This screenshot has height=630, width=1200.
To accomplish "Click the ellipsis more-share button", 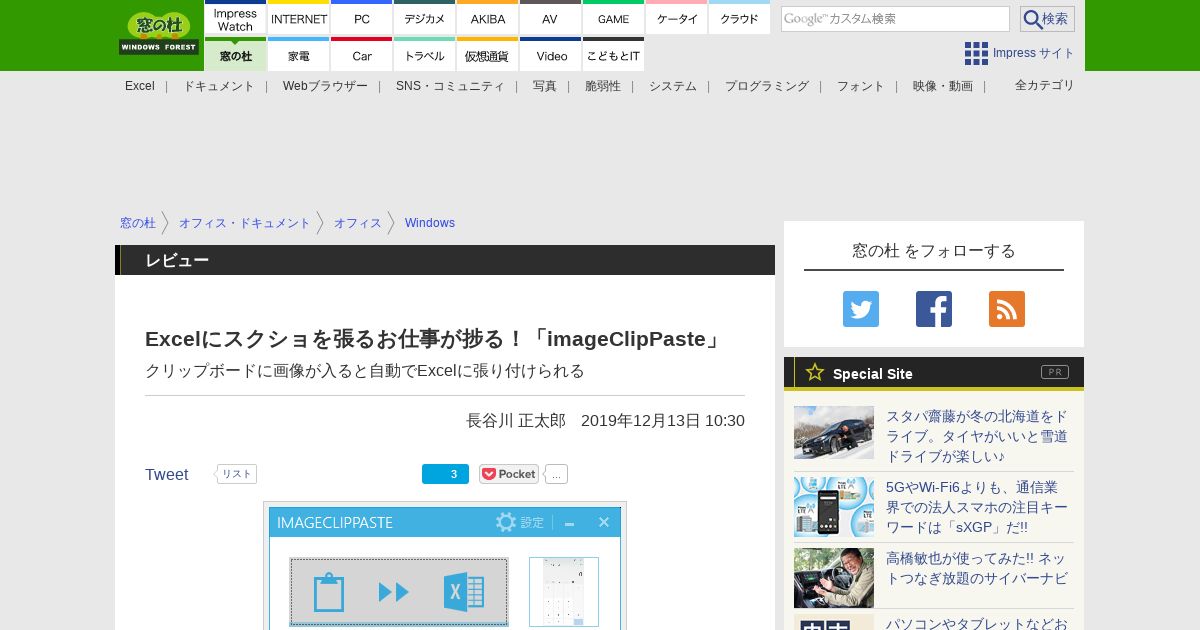I will pos(556,474).
